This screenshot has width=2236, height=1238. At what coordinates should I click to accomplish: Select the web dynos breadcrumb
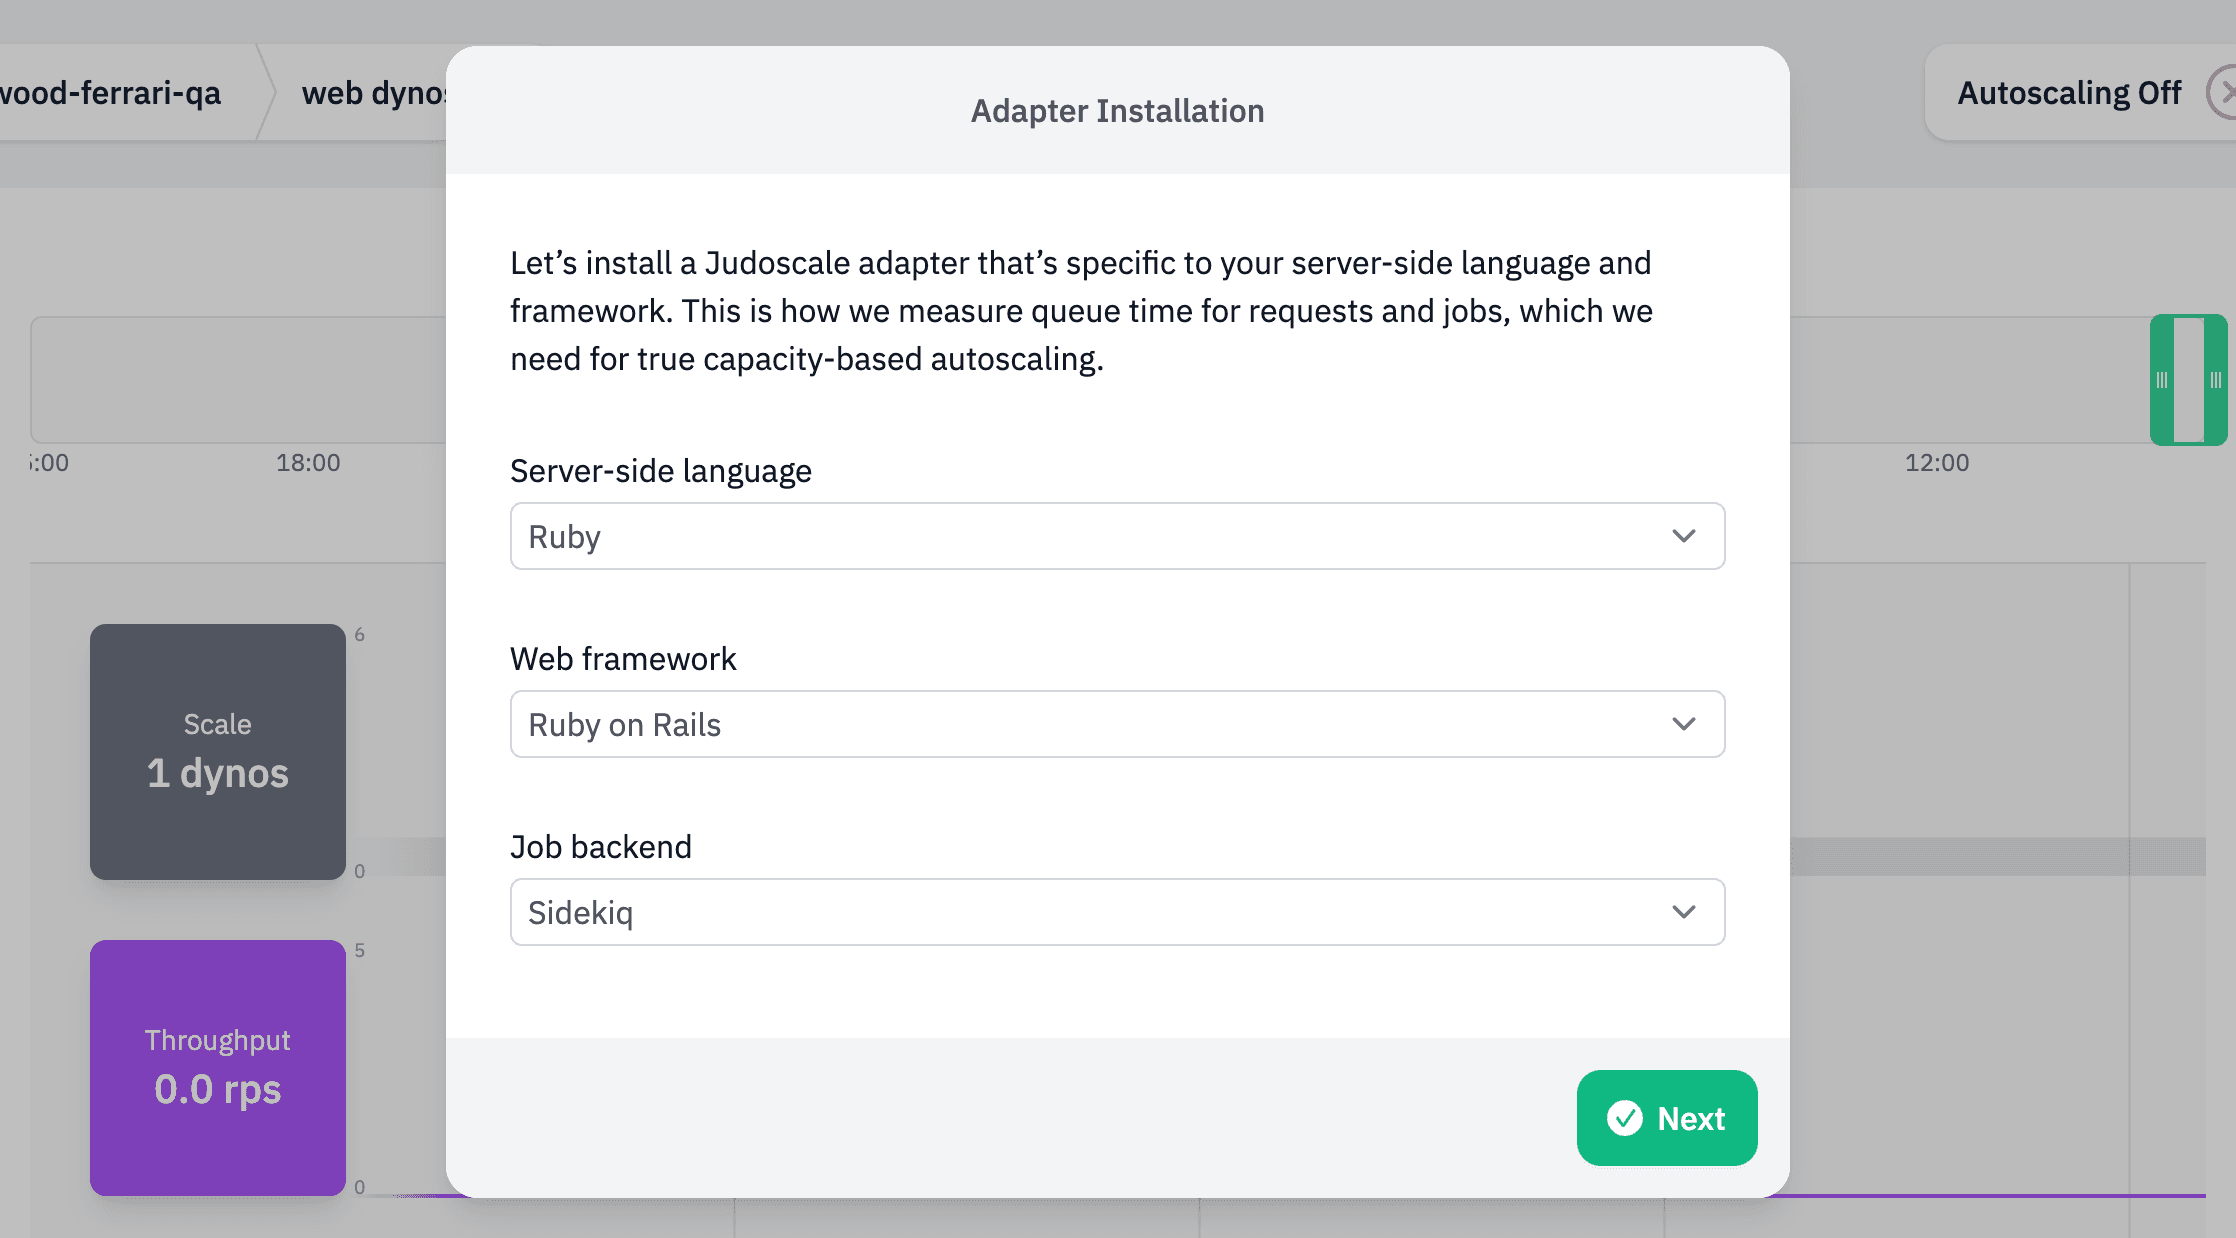pyautogui.click(x=372, y=93)
